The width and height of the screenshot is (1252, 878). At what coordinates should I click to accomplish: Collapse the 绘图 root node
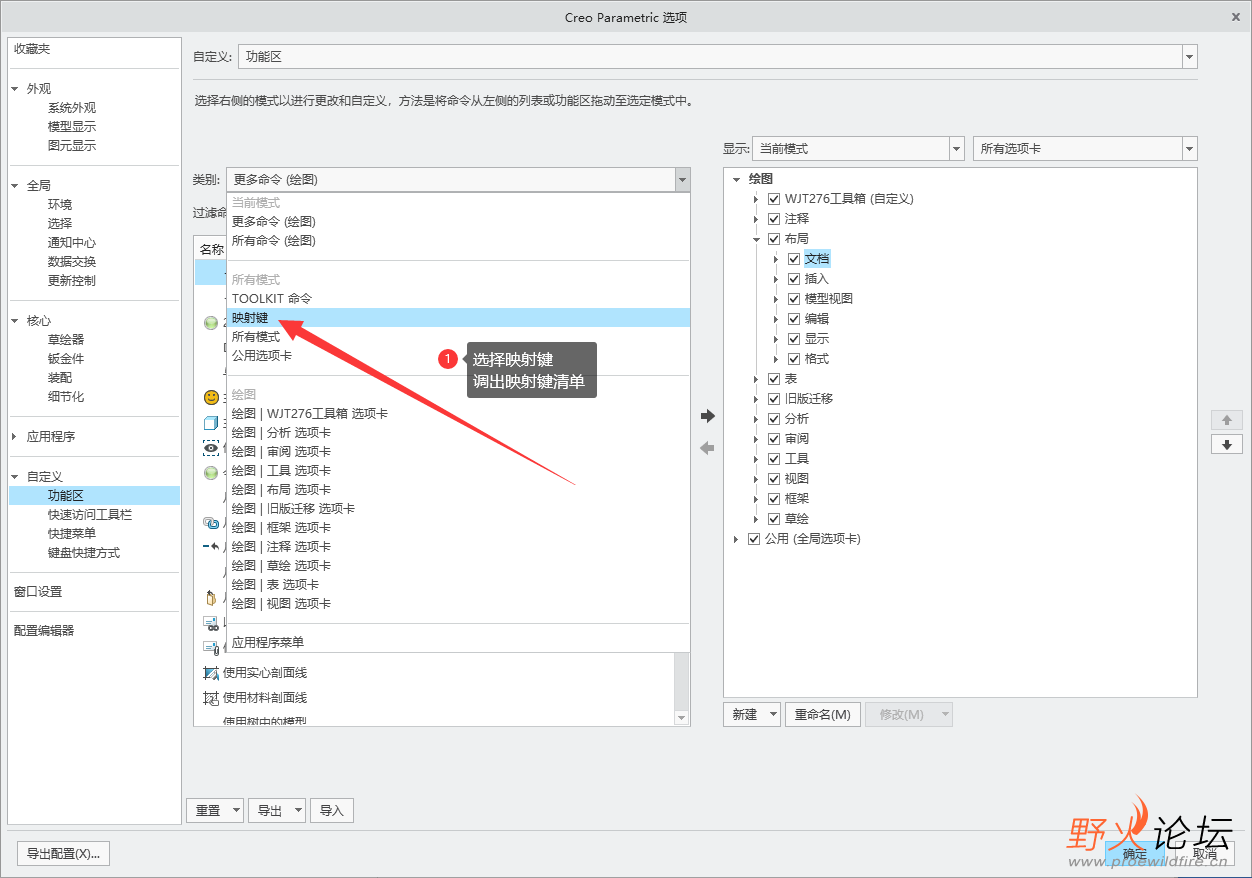[x=737, y=179]
